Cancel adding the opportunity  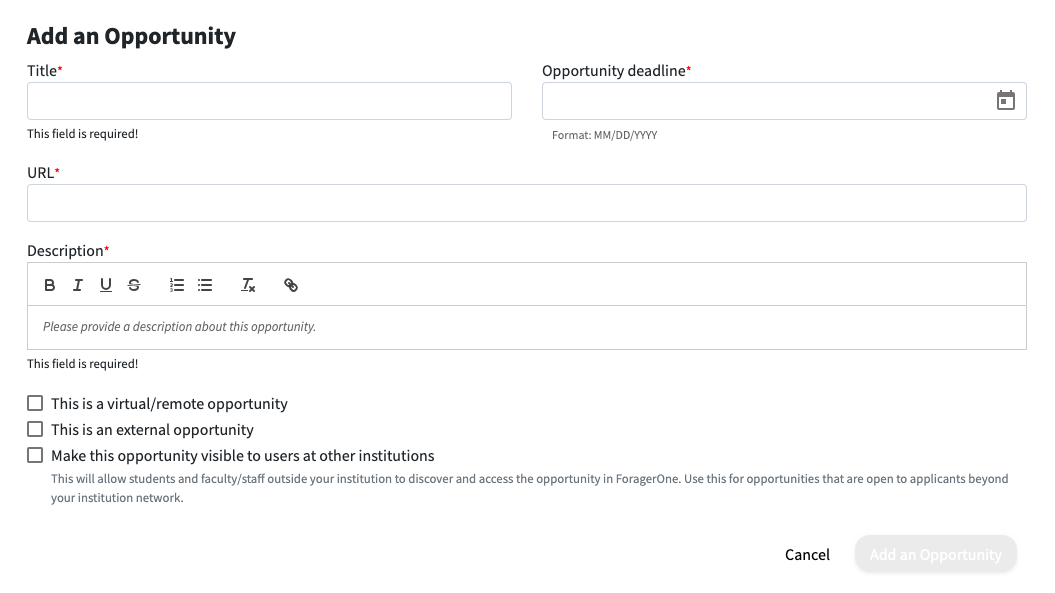coord(807,555)
